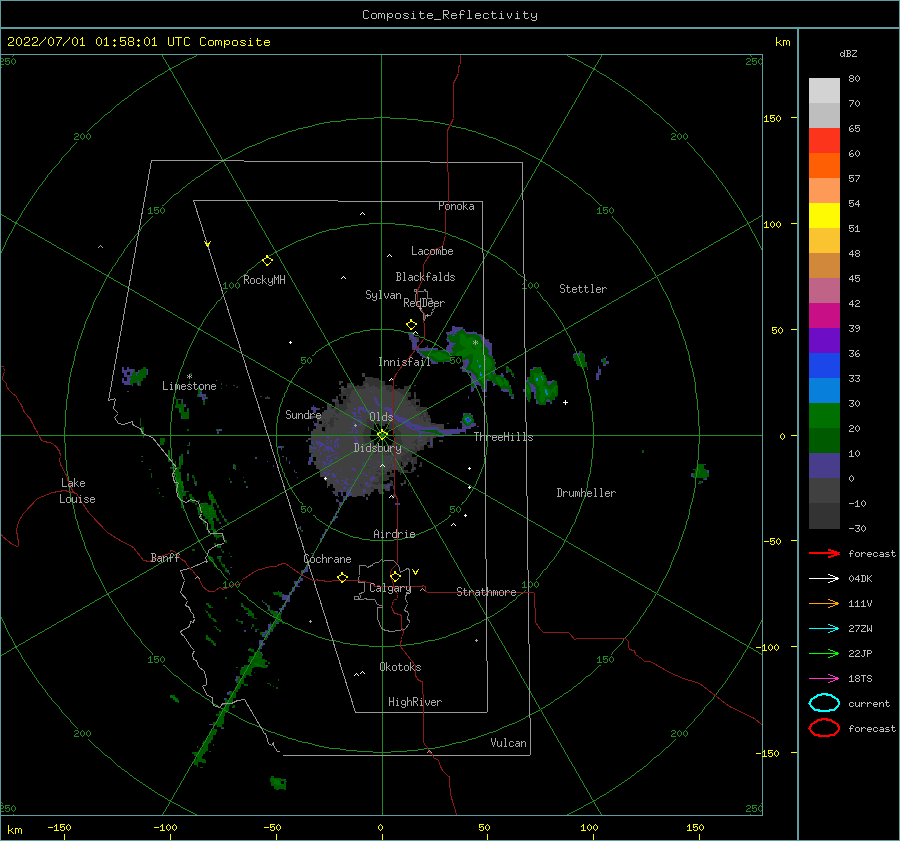This screenshot has height=841, width=900.
Task: Click the km unit label beside the timestamp
Action: pos(782,42)
